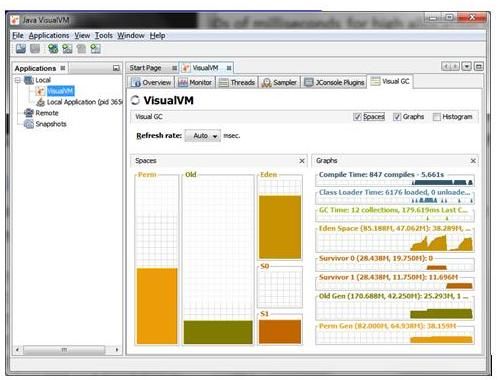Viewport: 500px width, 380px height.
Task: Click the Load Snapshot toolbar icon
Action: 21,49
